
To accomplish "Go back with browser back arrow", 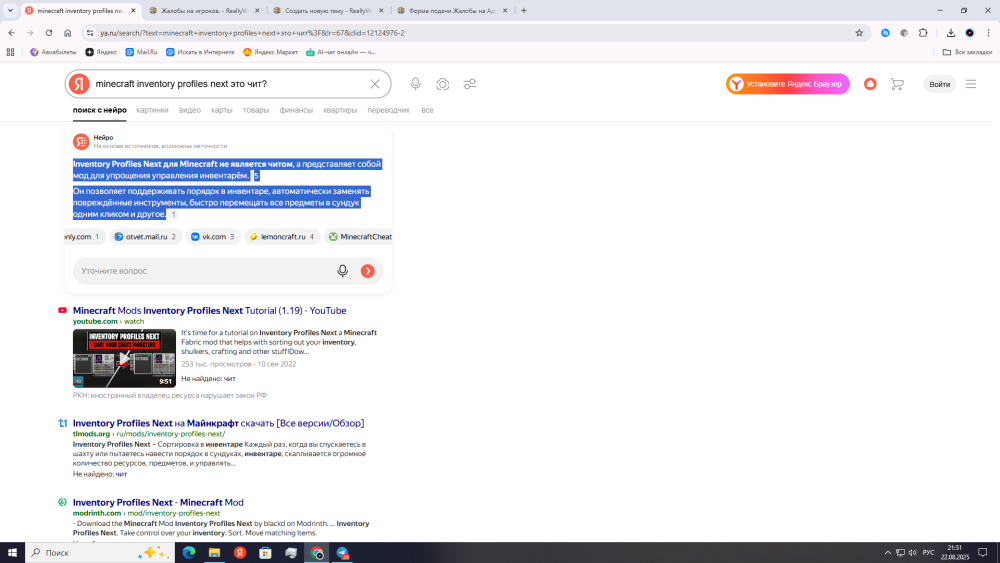I will pyautogui.click(x=11, y=33).
